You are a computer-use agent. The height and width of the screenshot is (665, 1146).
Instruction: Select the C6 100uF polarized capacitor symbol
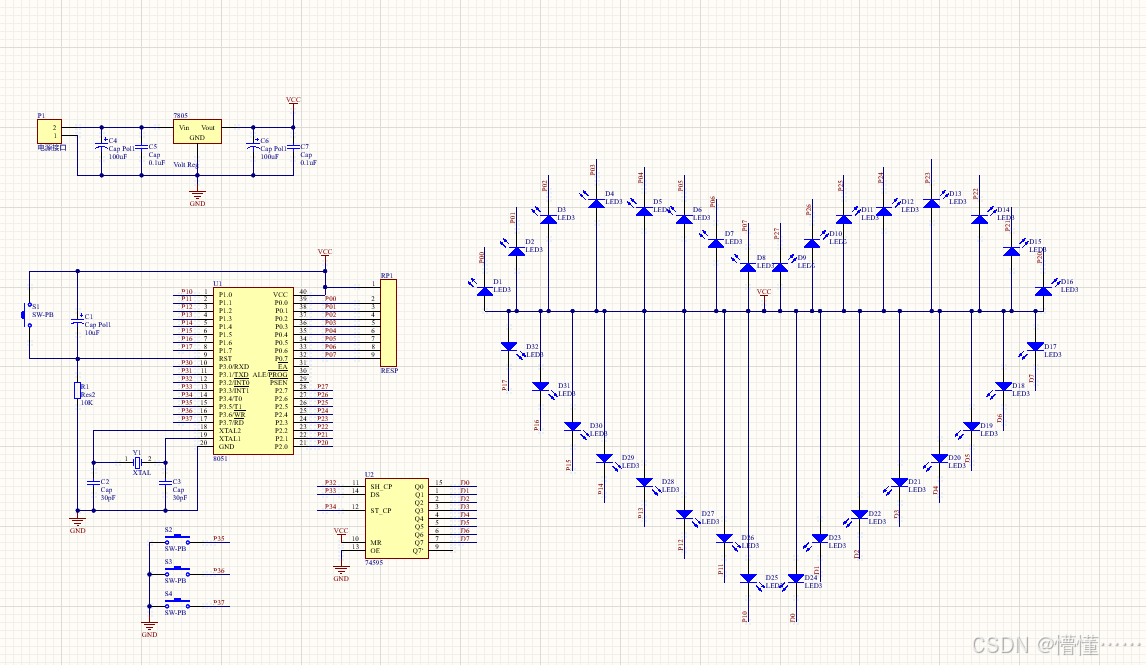pos(254,146)
